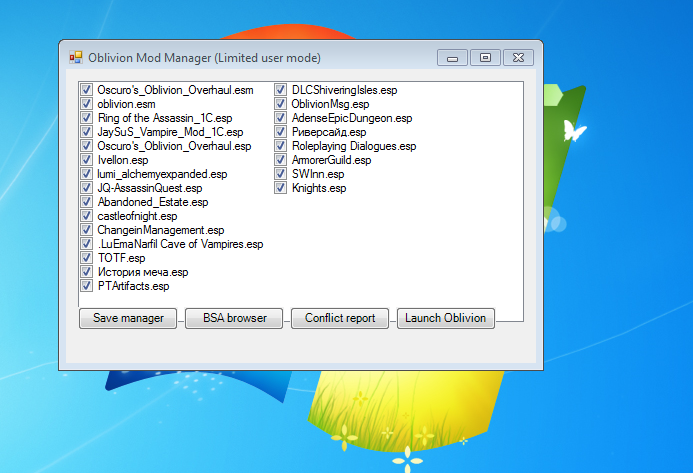Image resolution: width=693 pixels, height=473 pixels.
Task: Toggle the TOTF.esp checkbox
Action: (86, 258)
